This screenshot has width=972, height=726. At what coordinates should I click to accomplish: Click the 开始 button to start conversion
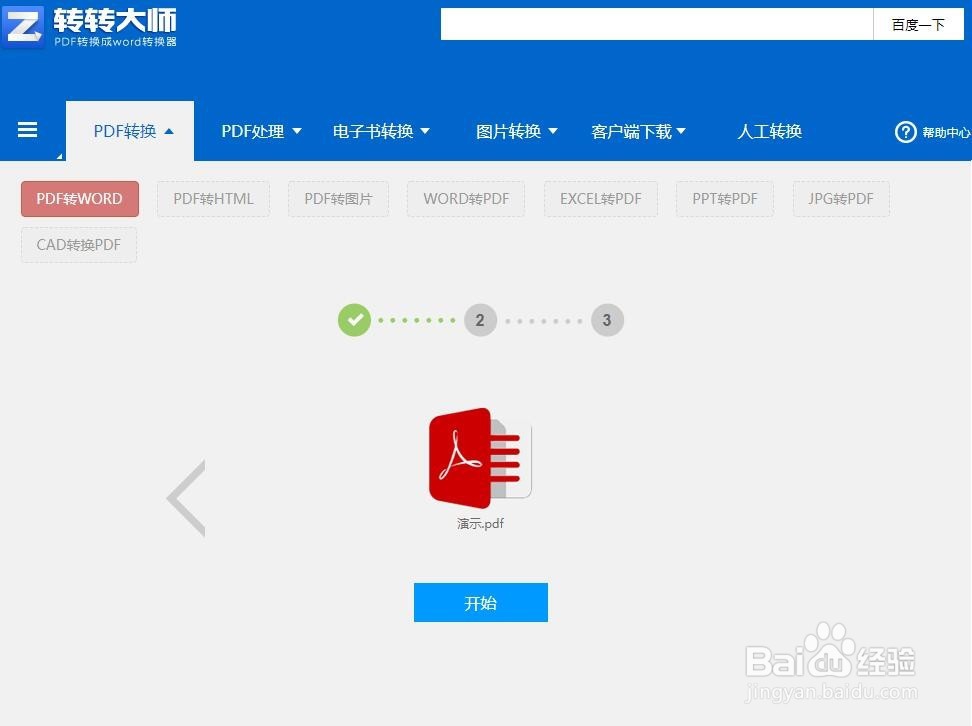480,602
